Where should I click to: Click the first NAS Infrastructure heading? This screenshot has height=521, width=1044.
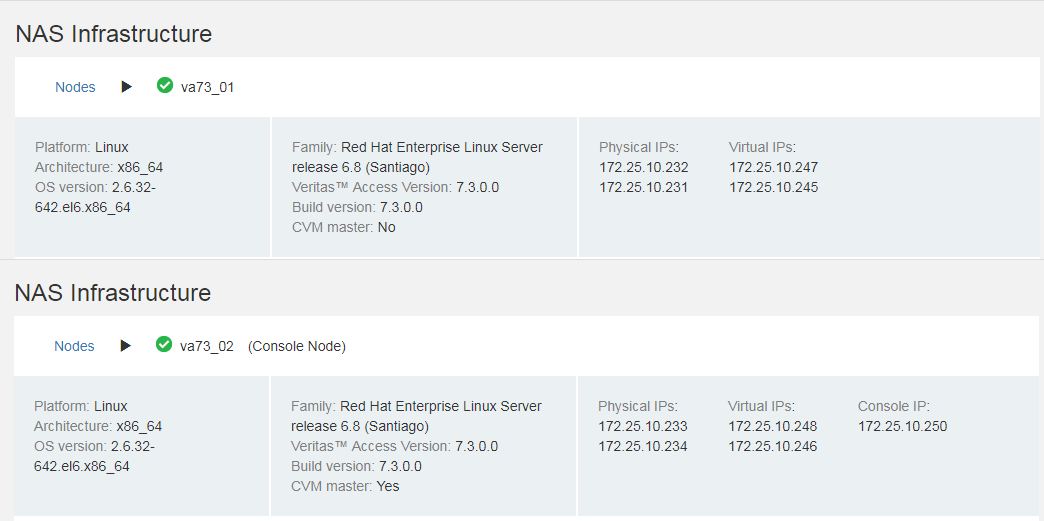[x=114, y=34]
